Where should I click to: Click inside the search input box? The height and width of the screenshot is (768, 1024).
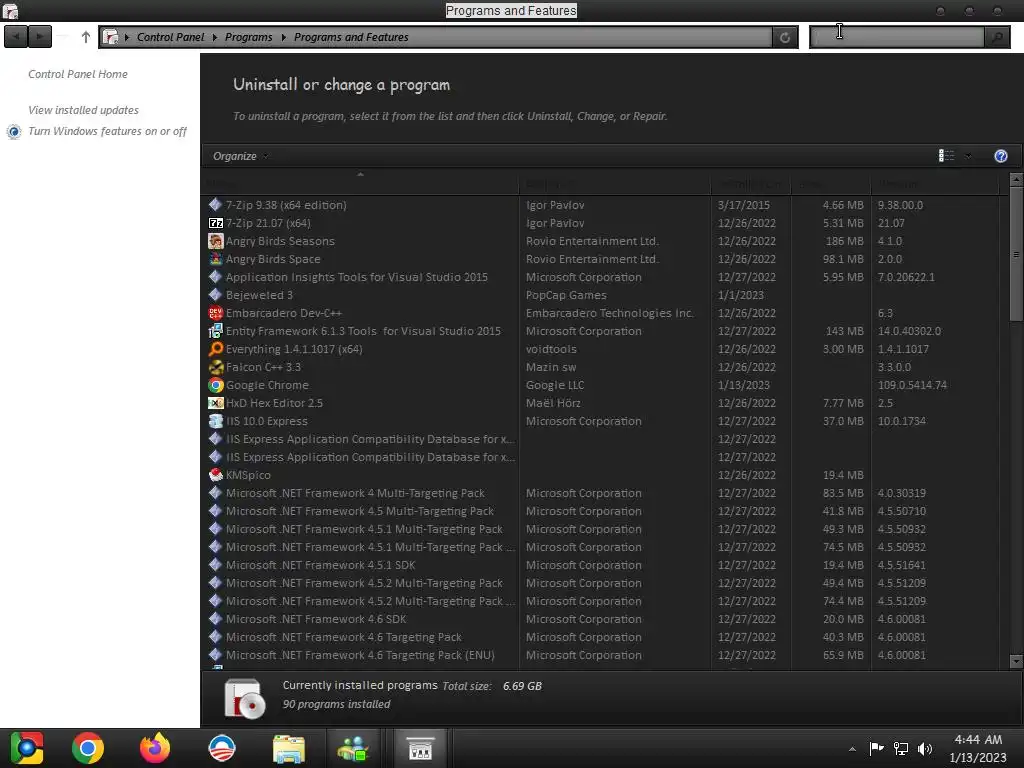click(x=897, y=37)
